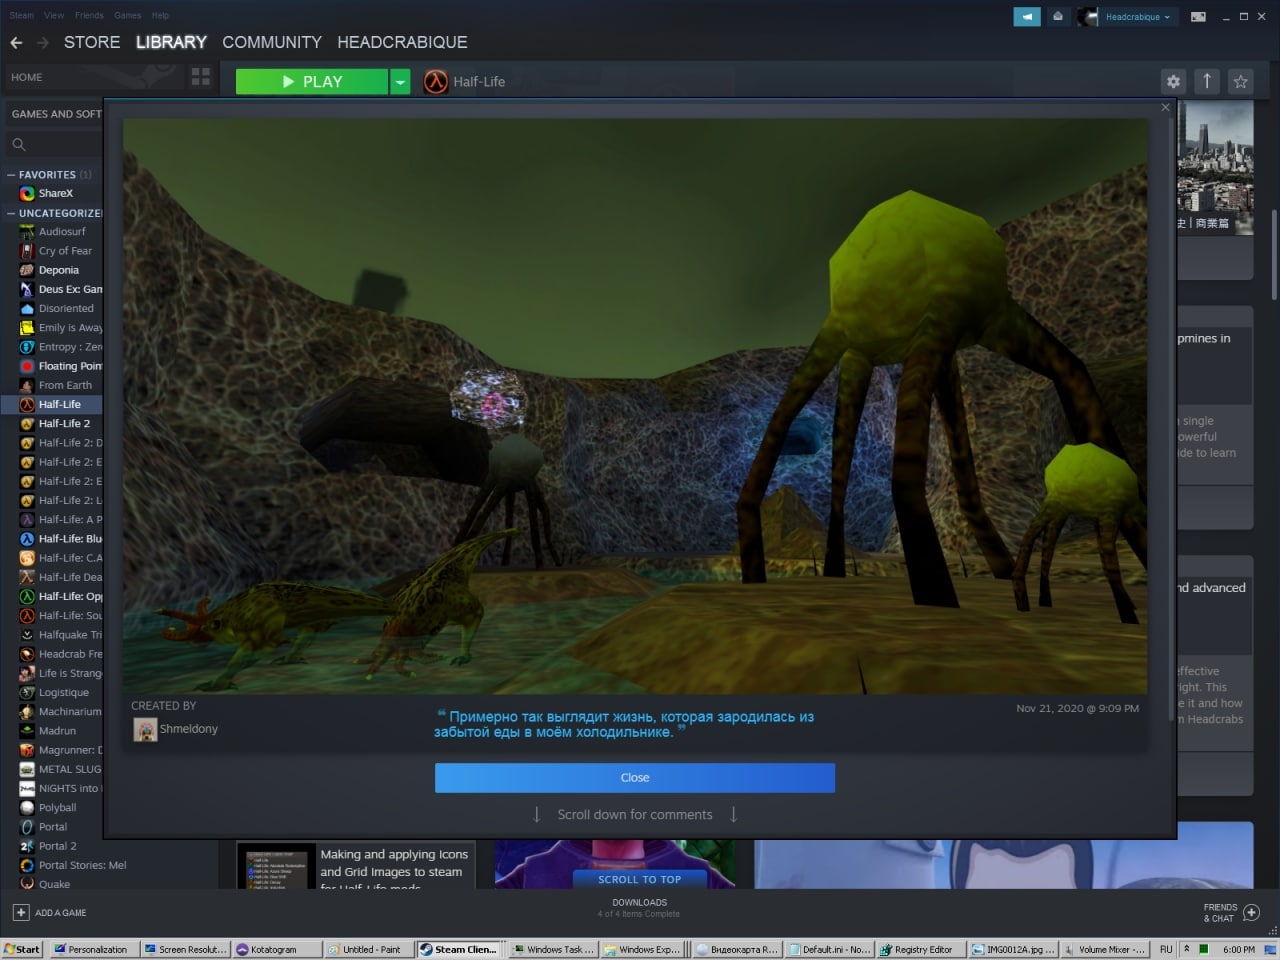Click the Add a Game plus icon
Screen dimensions: 1280x960
click(x=21, y=912)
